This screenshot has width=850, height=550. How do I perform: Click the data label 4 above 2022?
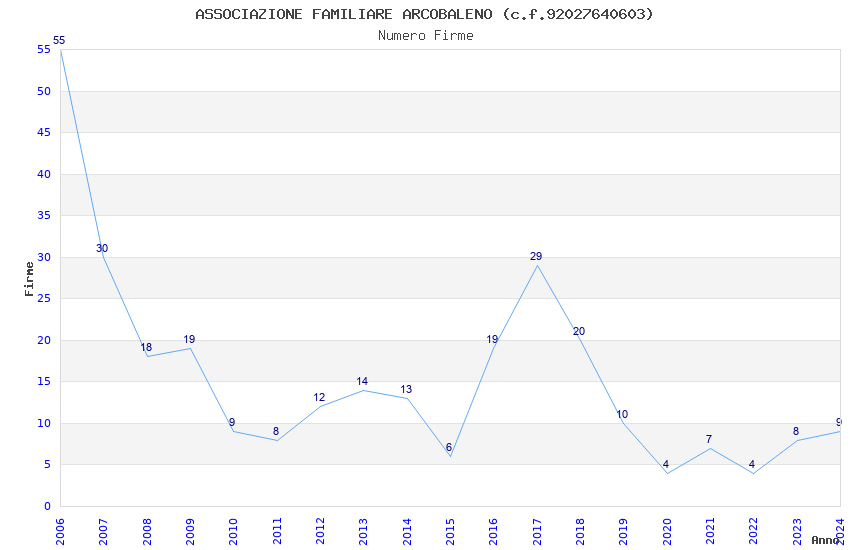(x=752, y=464)
